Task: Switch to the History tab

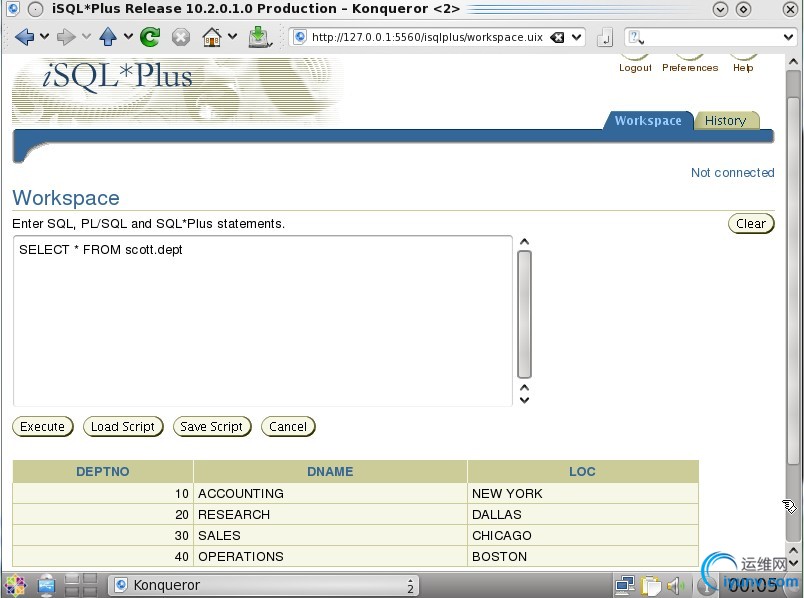Action: 725,121
